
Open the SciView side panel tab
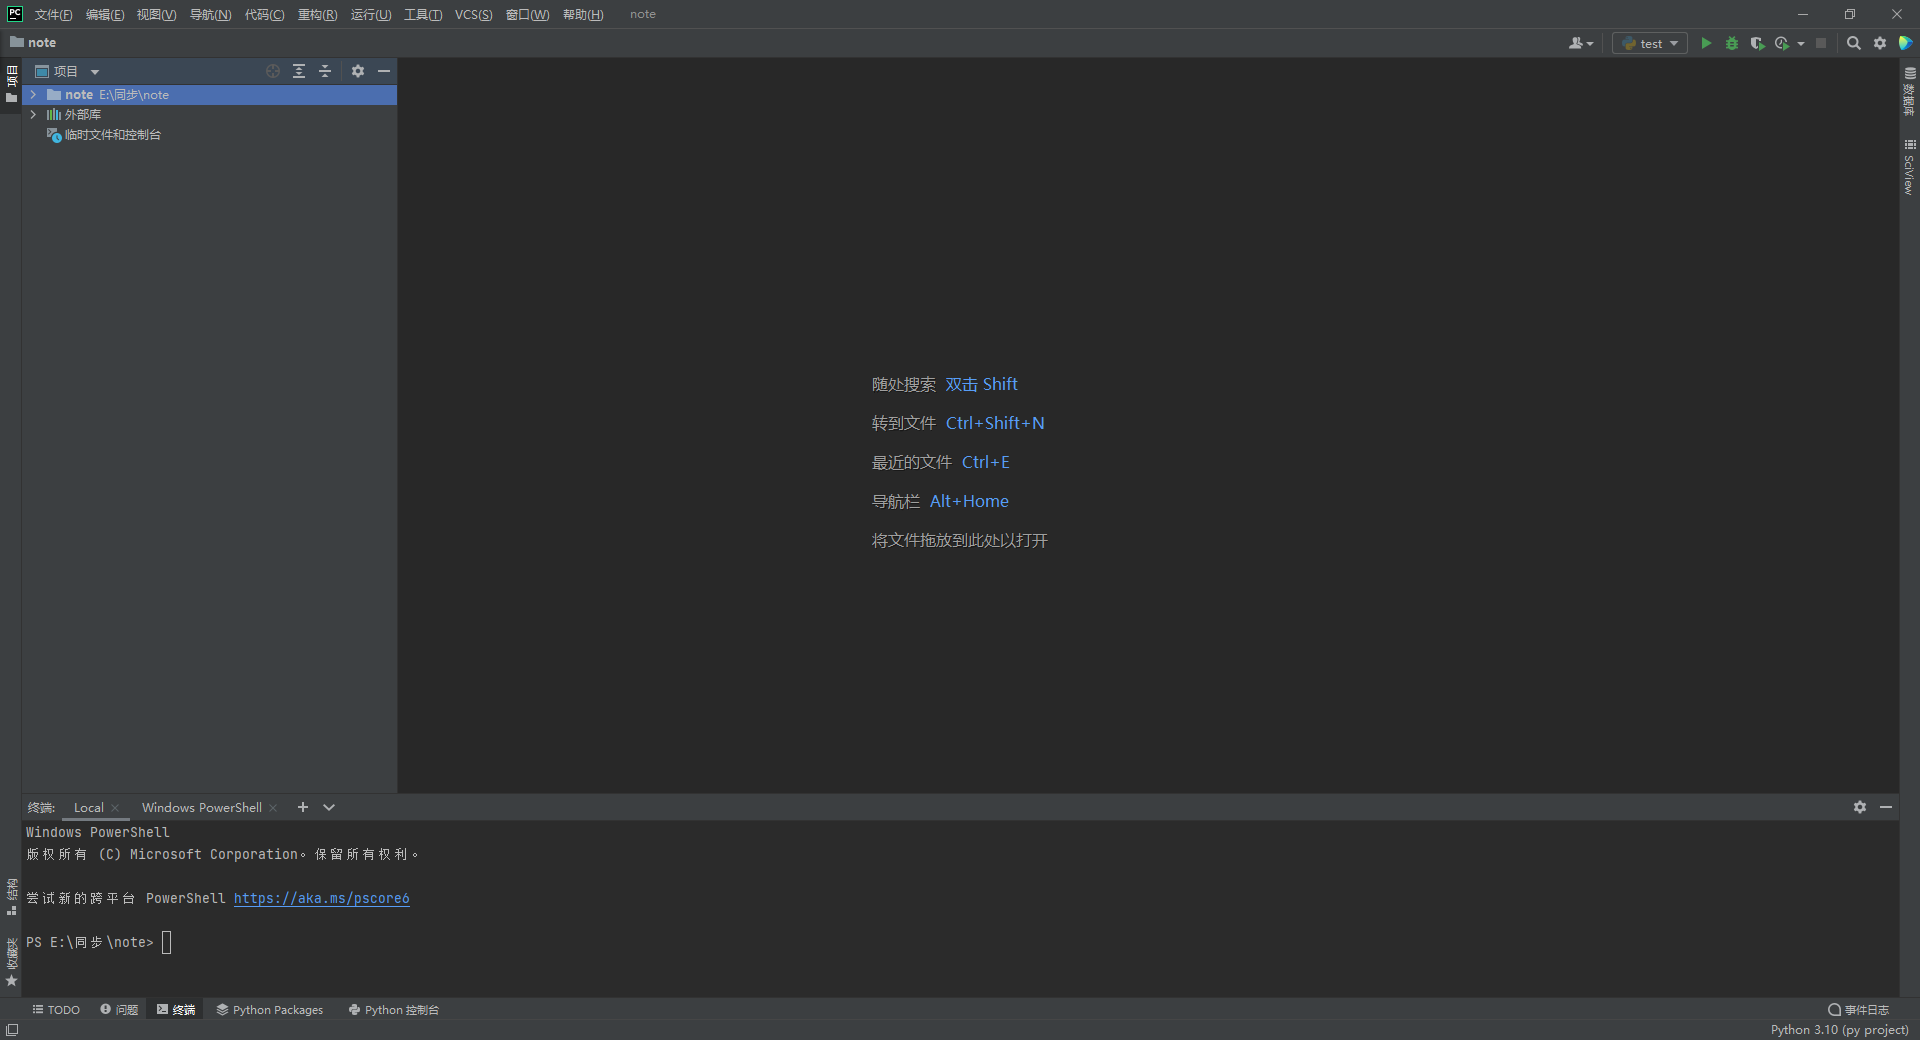[1909, 166]
